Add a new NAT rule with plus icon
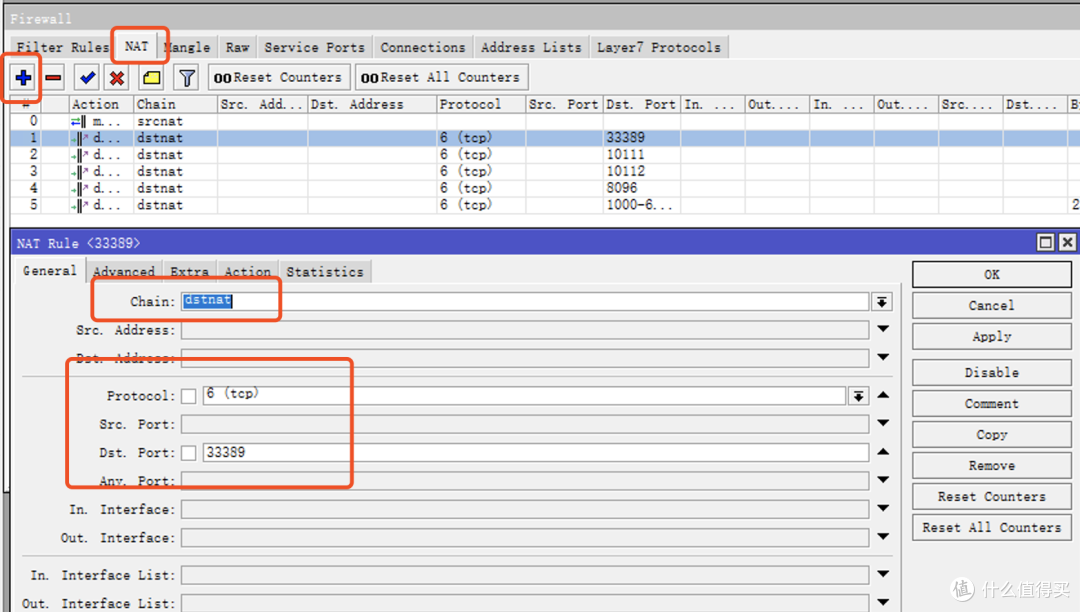This screenshot has height=612, width=1080. (22, 77)
